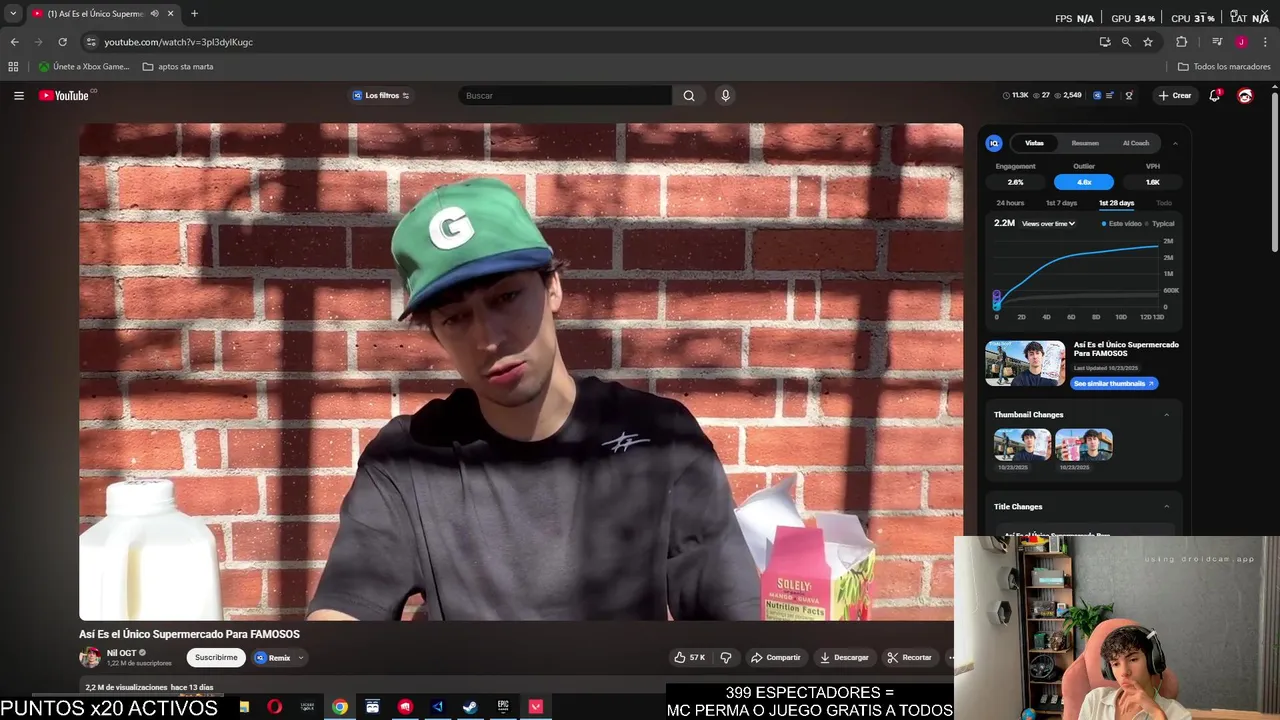
Task: Click the trophy extension icon in header
Action: click(x=1129, y=96)
